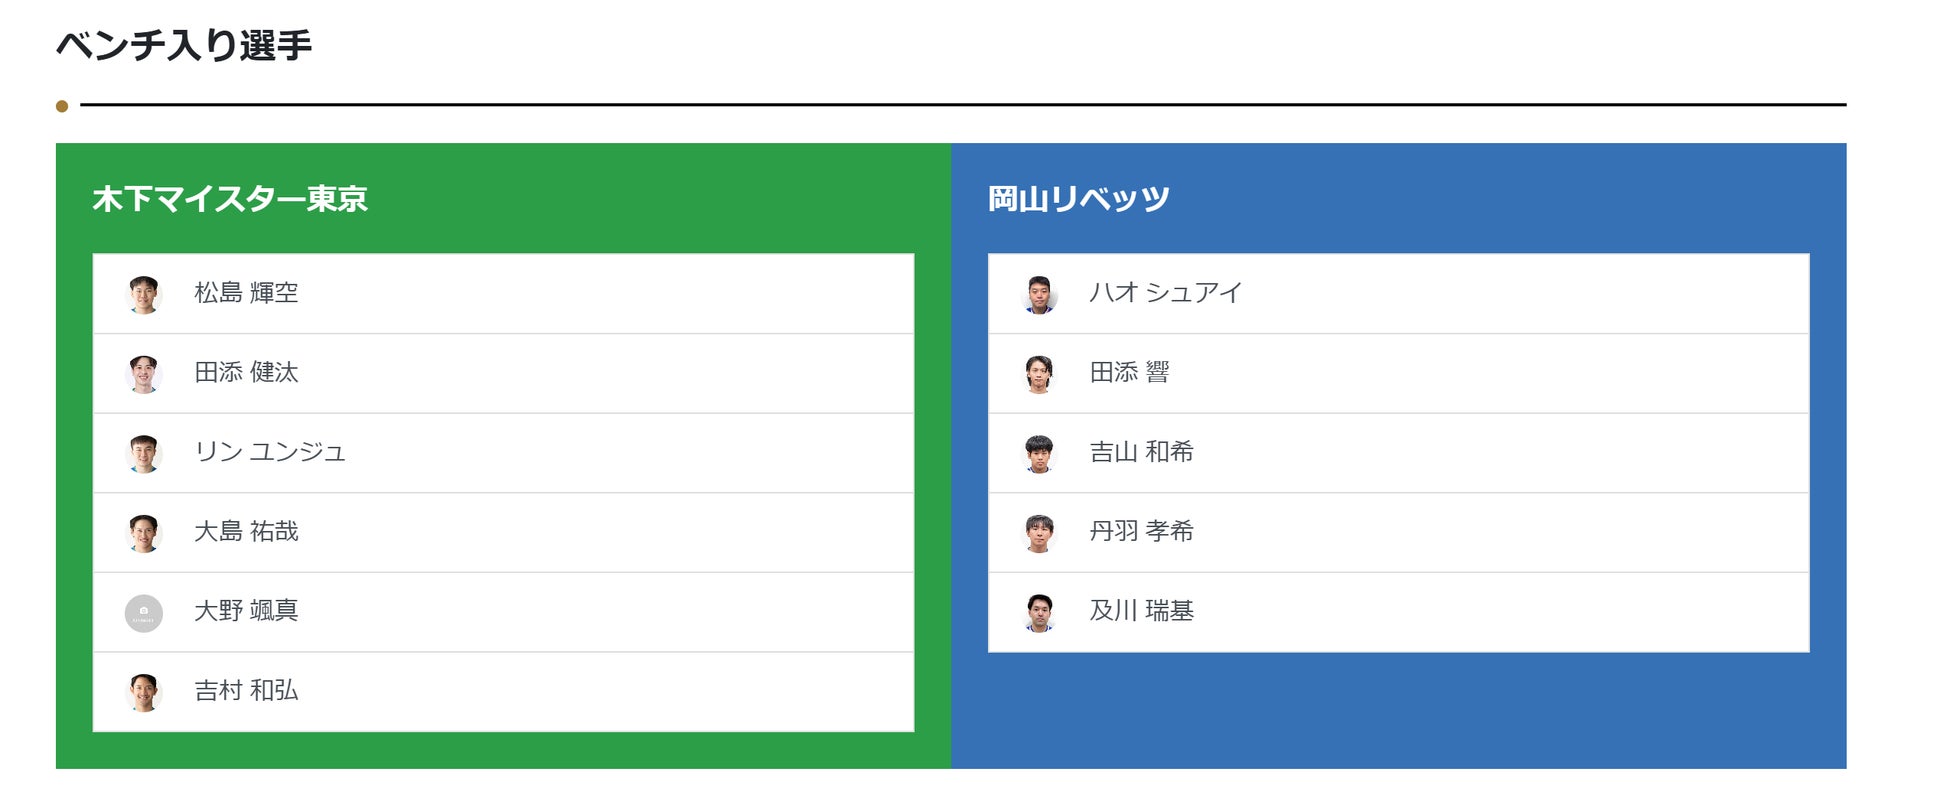Click the ベンチ入り選手 section title

pyautogui.click(x=184, y=46)
